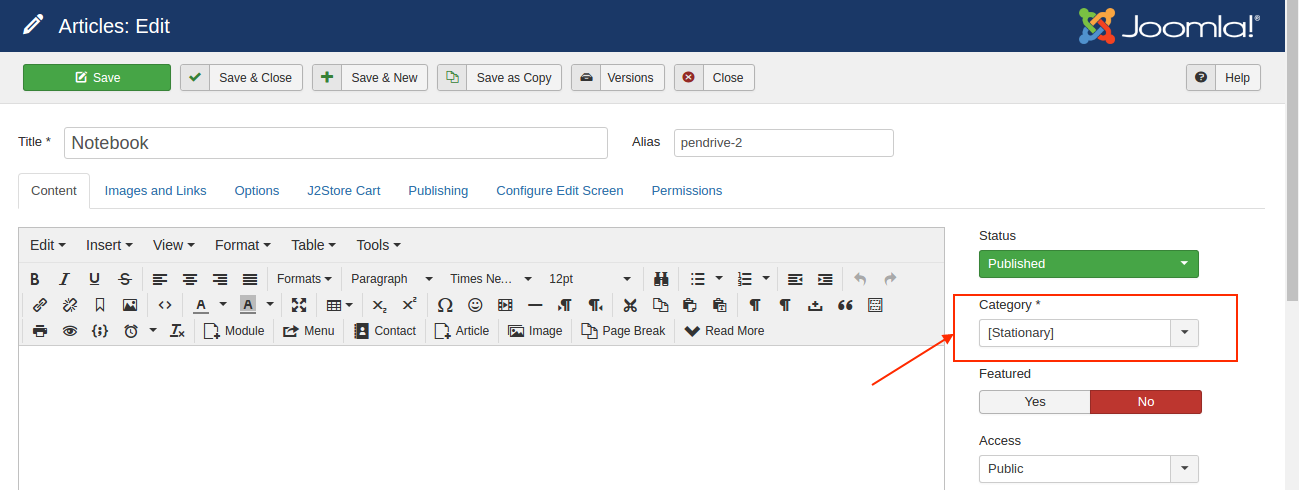1299x490 pixels.
Task: Open the Paragraph block format dropdown
Action: (391, 279)
